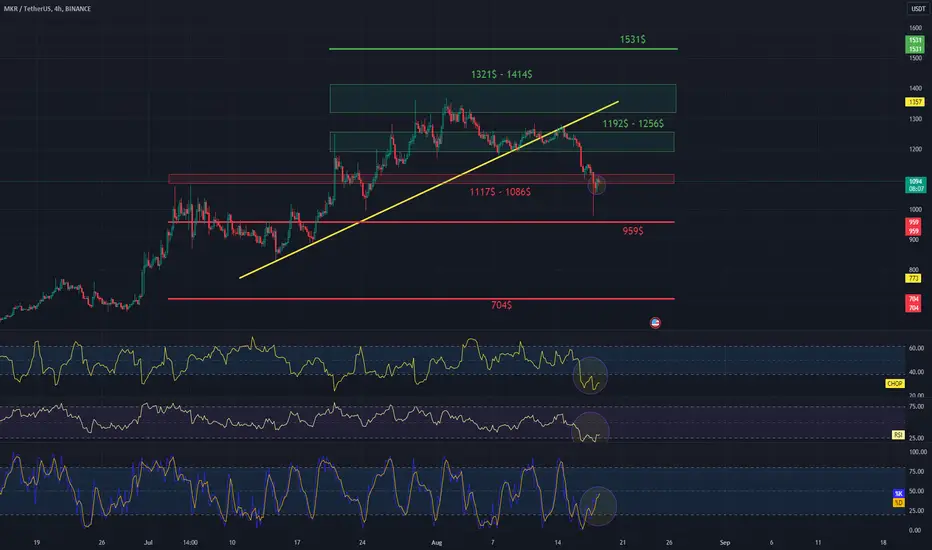The height and width of the screenshot is (550, 932).
Task: Select the green 1531$ horizontal line
Action: pos(503,49)
